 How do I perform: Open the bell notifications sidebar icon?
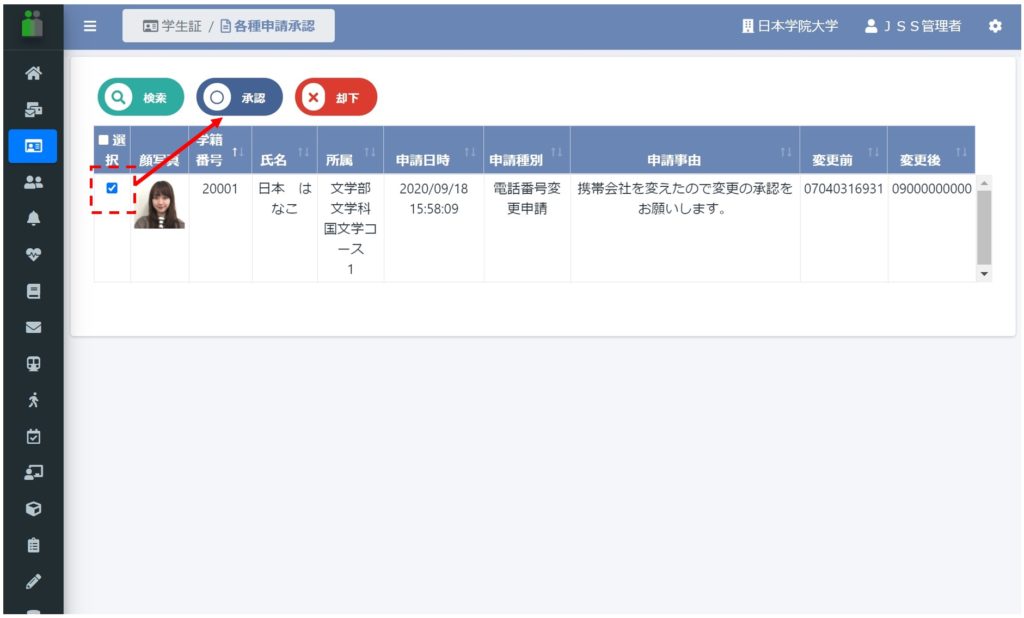33,219
